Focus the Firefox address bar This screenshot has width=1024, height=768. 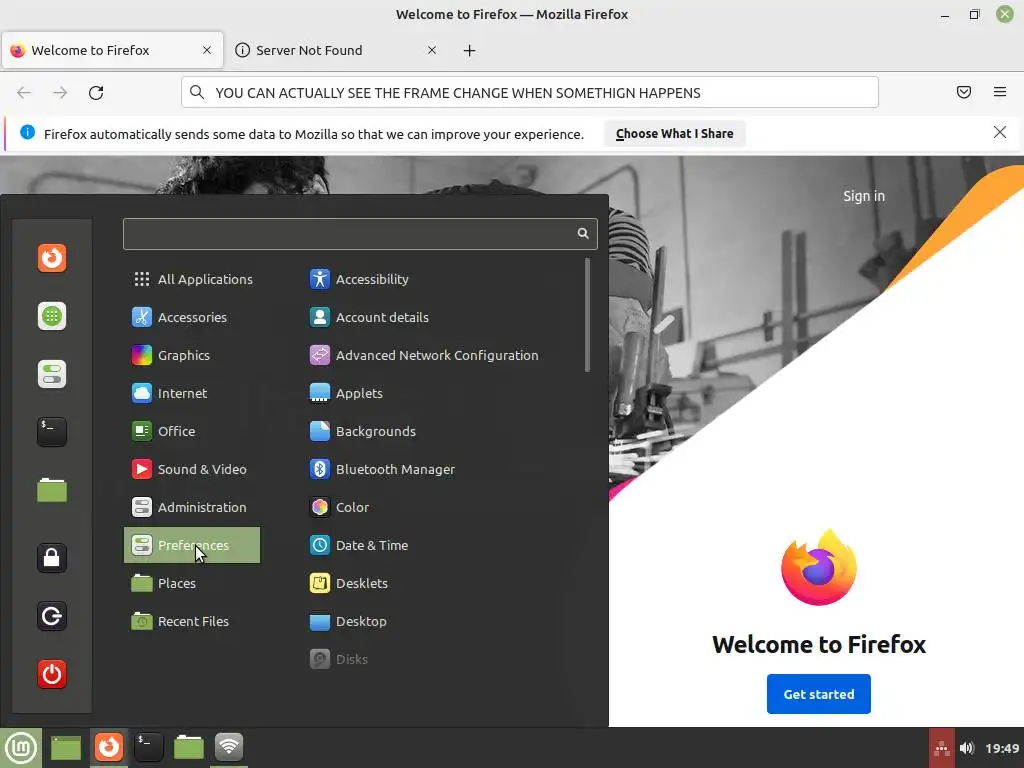point(530,92)
